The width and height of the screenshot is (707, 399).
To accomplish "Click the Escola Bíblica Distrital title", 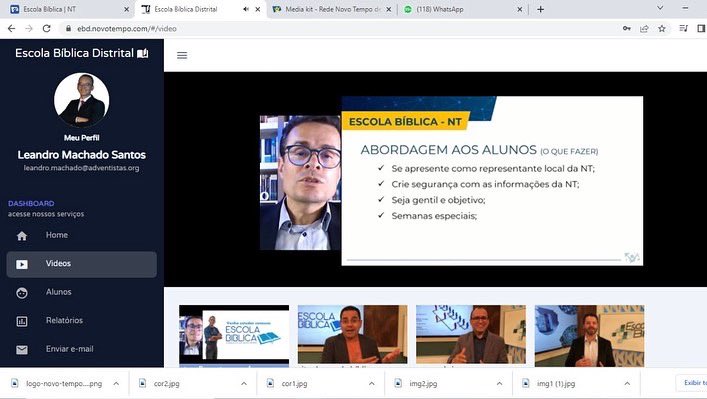I will tap(74, 53).
